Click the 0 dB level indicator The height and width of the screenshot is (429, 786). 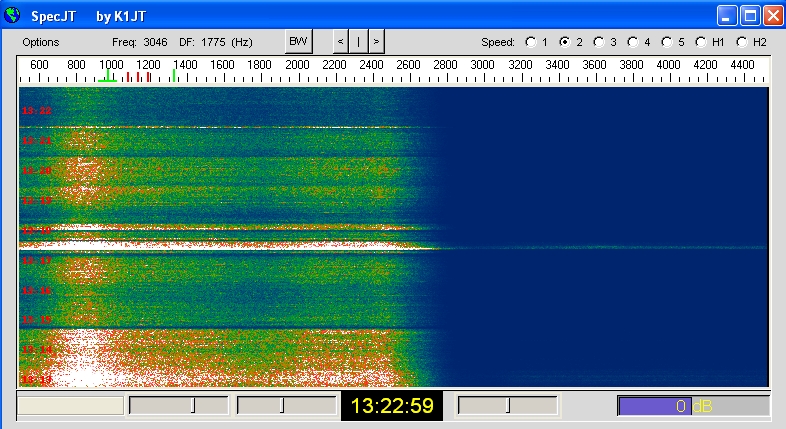click(x=693, y=405)
